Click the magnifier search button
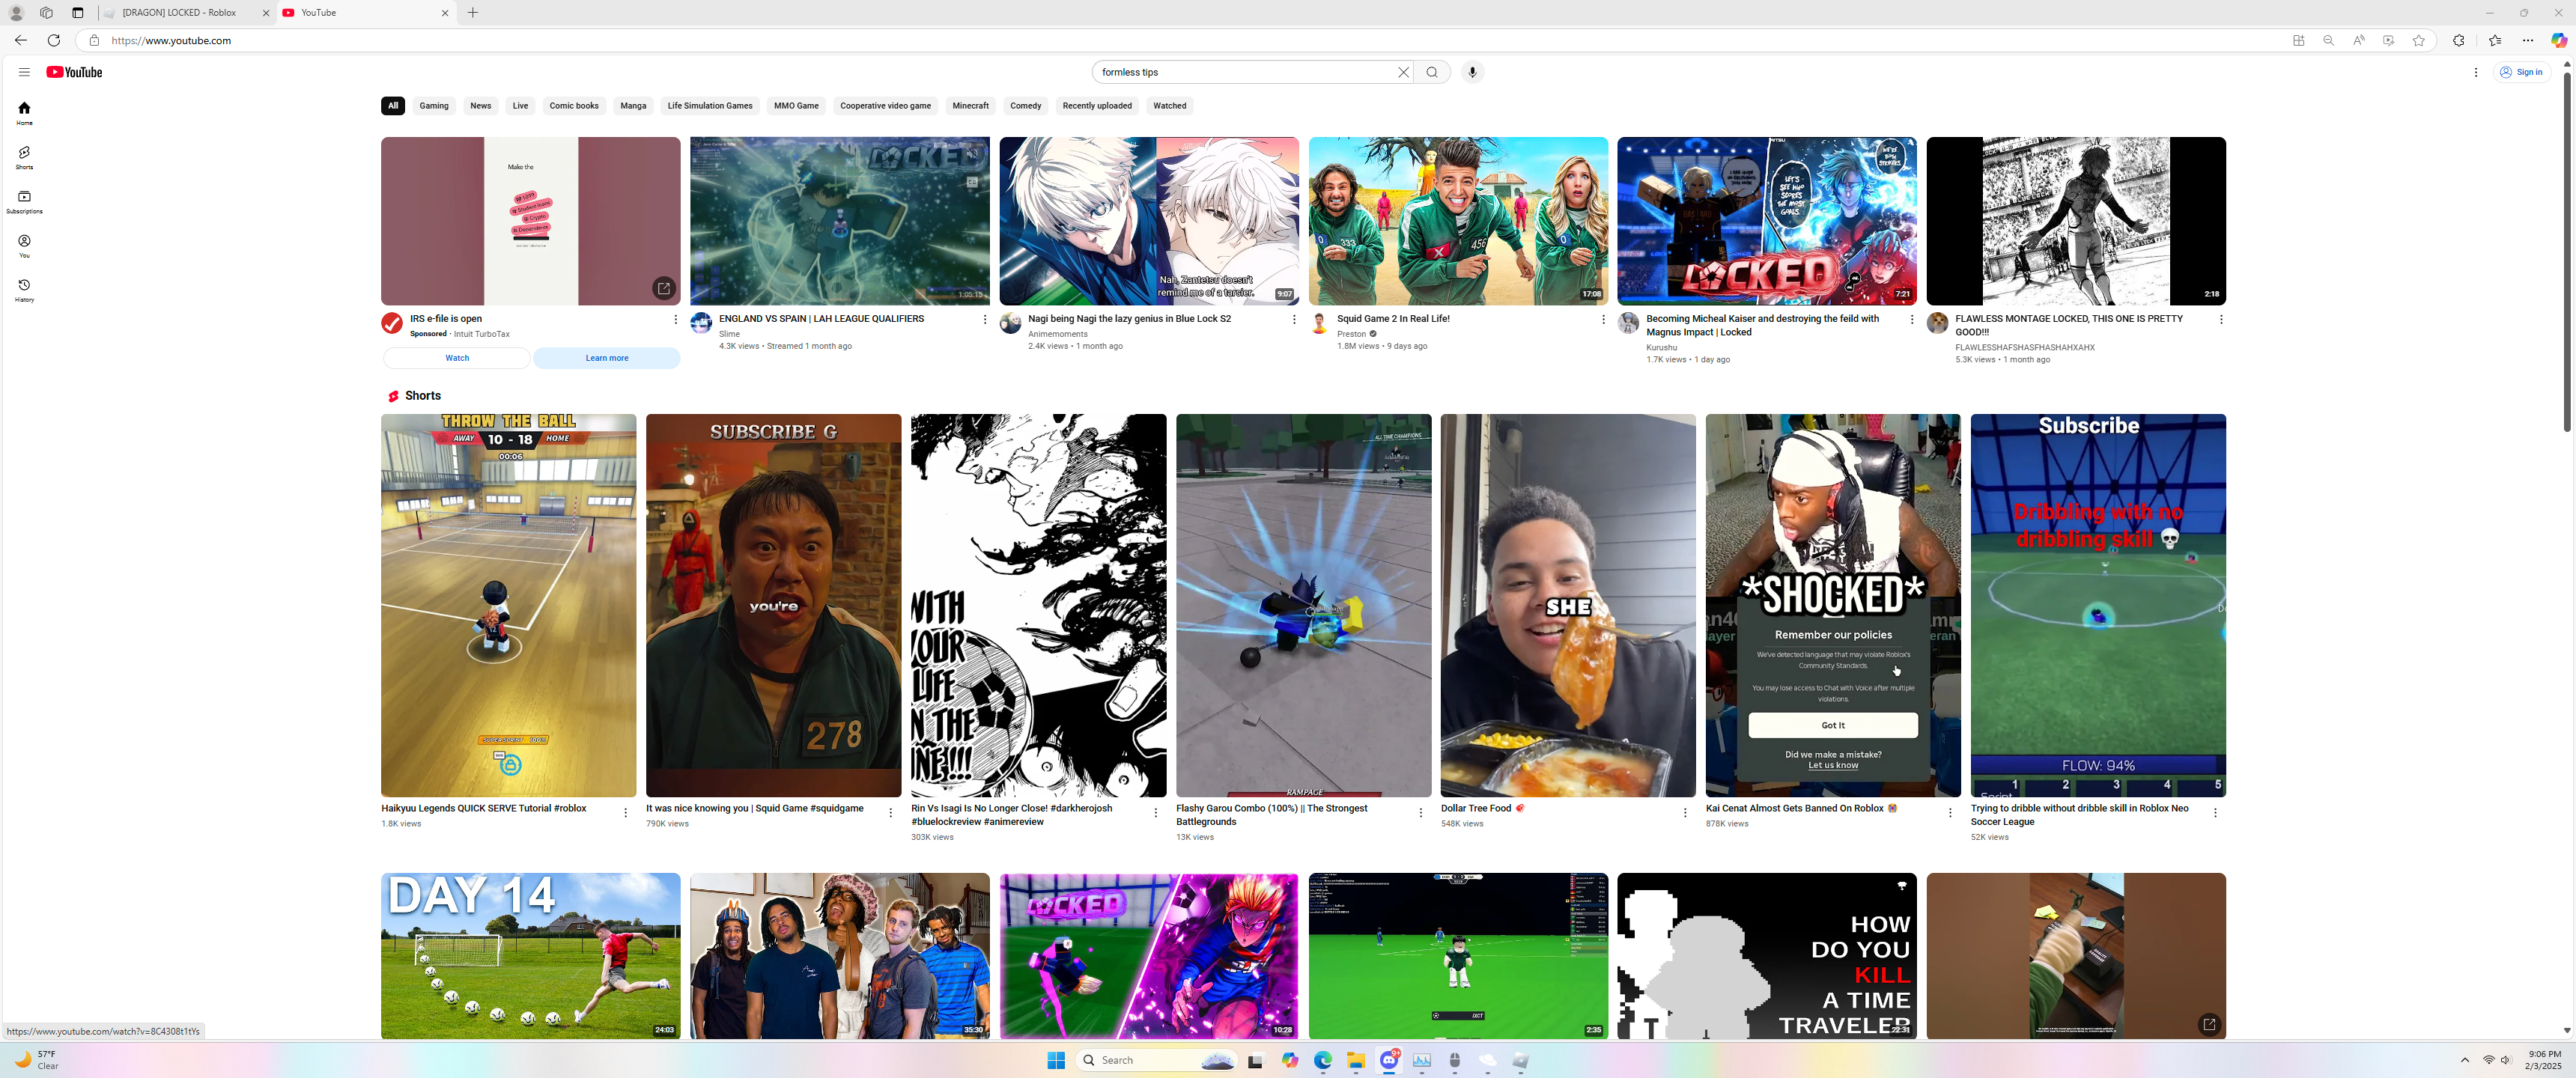 click(1432, 72)
